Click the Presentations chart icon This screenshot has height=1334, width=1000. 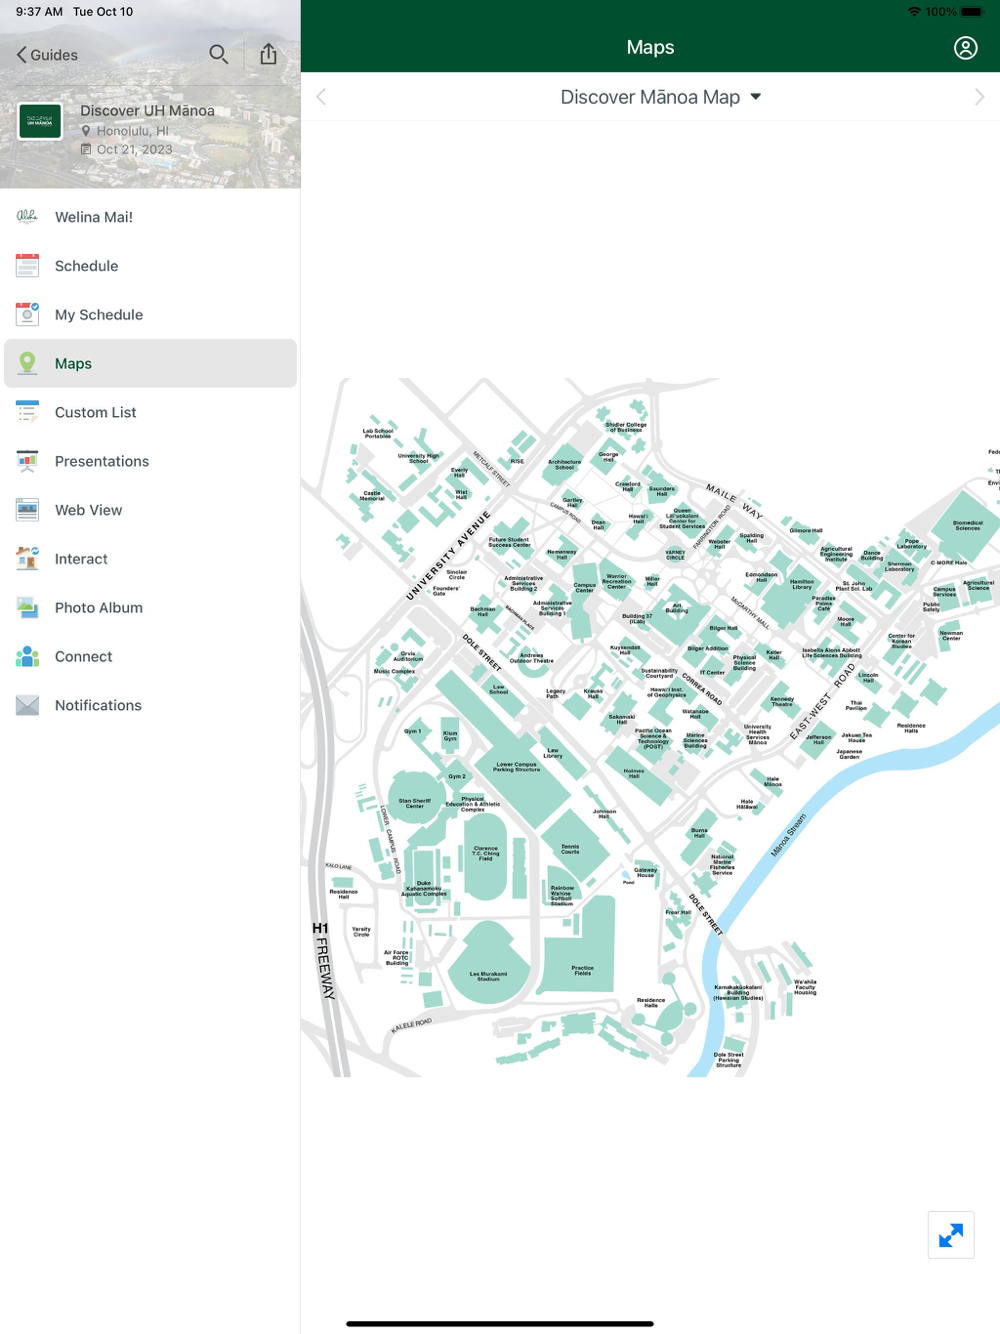(x=27, y=461)
